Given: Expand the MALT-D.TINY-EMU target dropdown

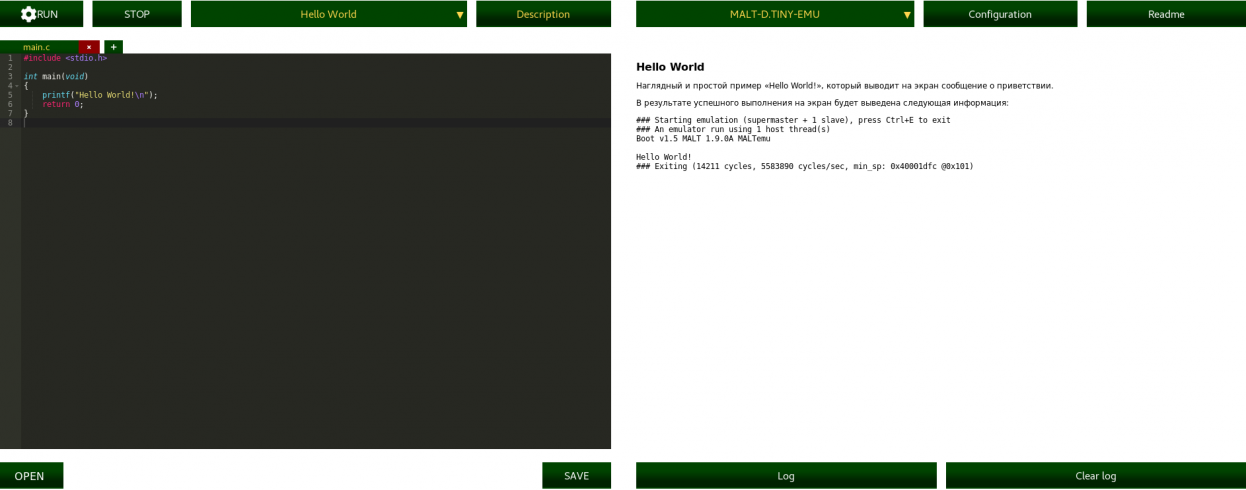Looking at the screenshot, I should pyautogui.click(x=775, y=14).
